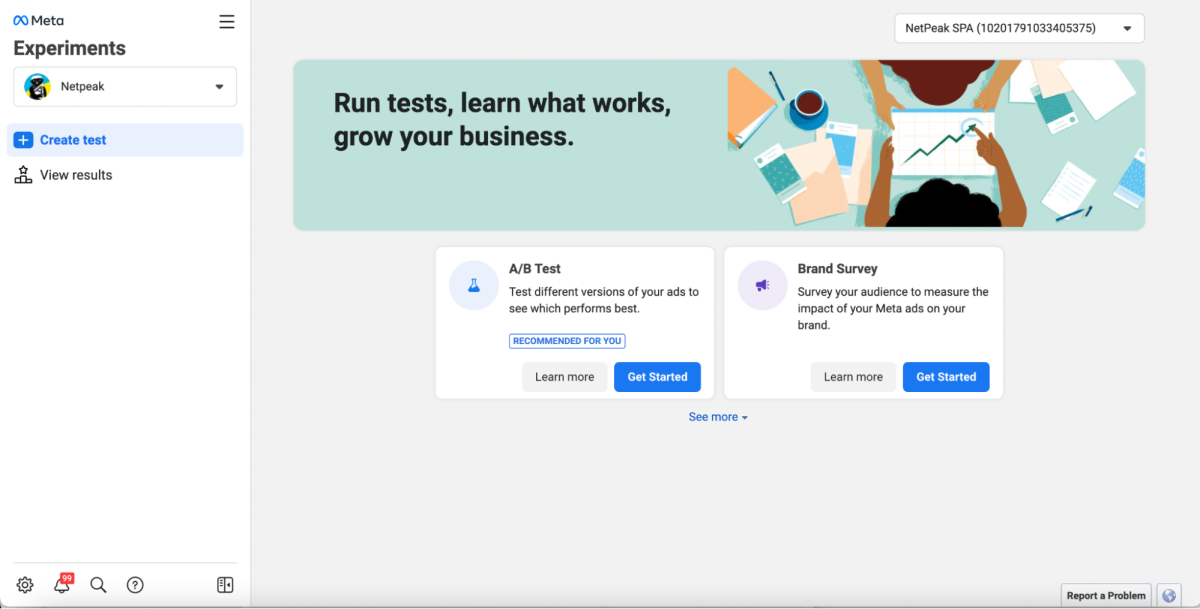The image size is (1200, 609).
Task: Click the banner headline Run tests text
Action: (502, 119)
